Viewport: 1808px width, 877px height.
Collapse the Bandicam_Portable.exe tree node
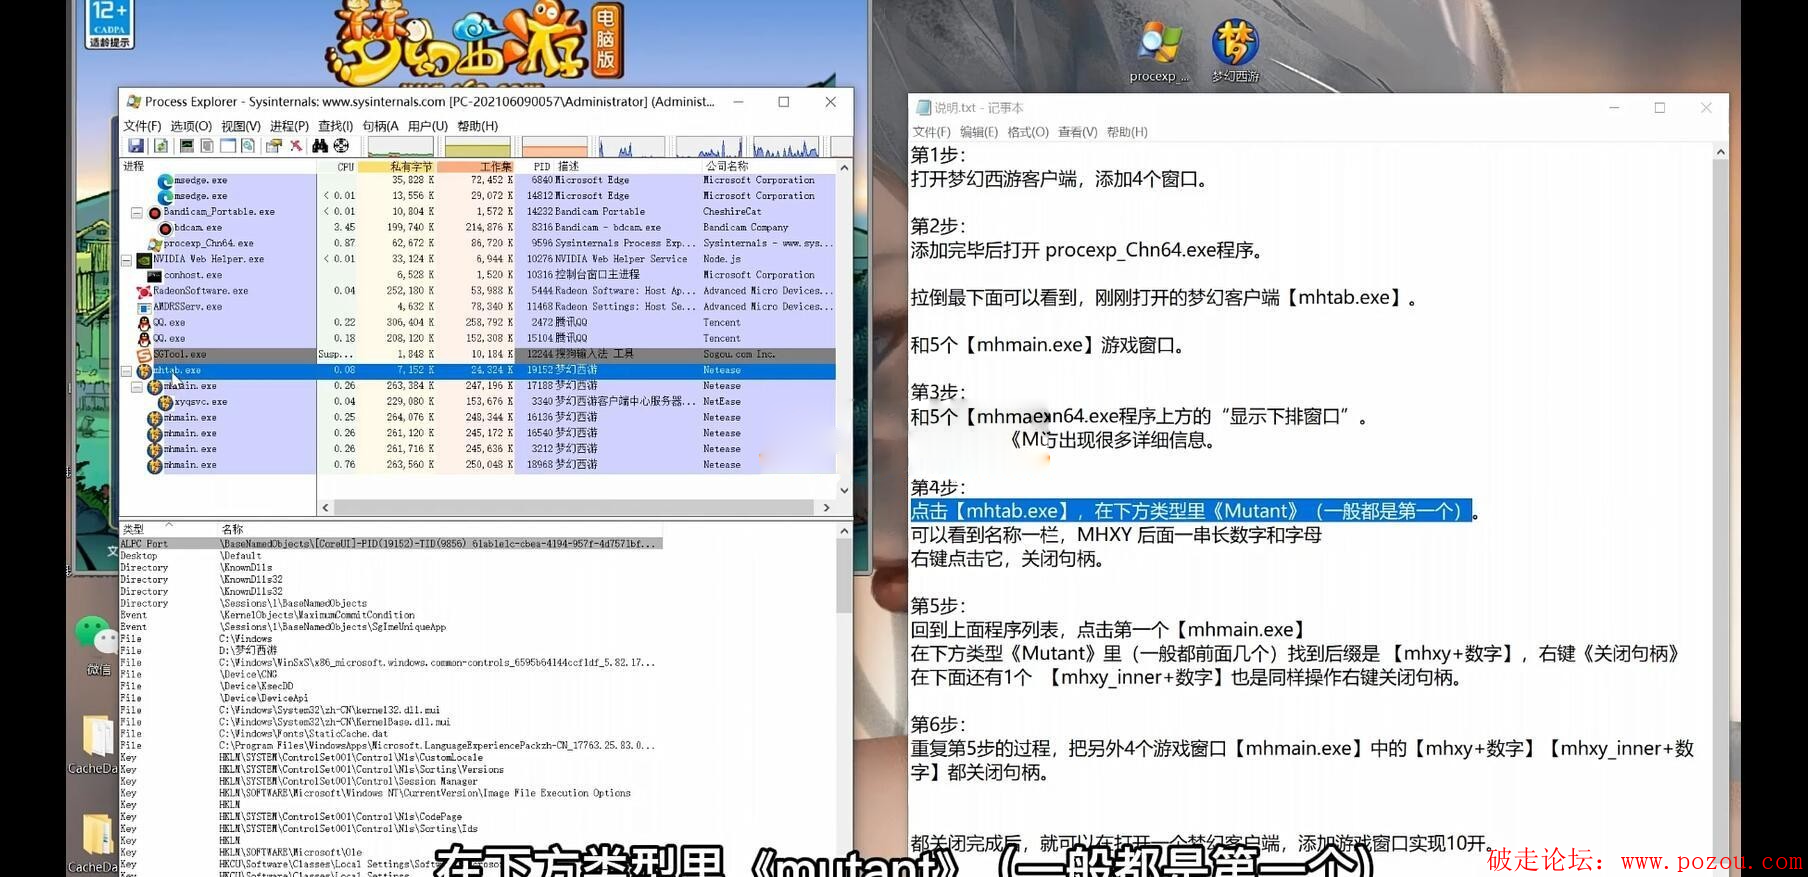point(137,213)
